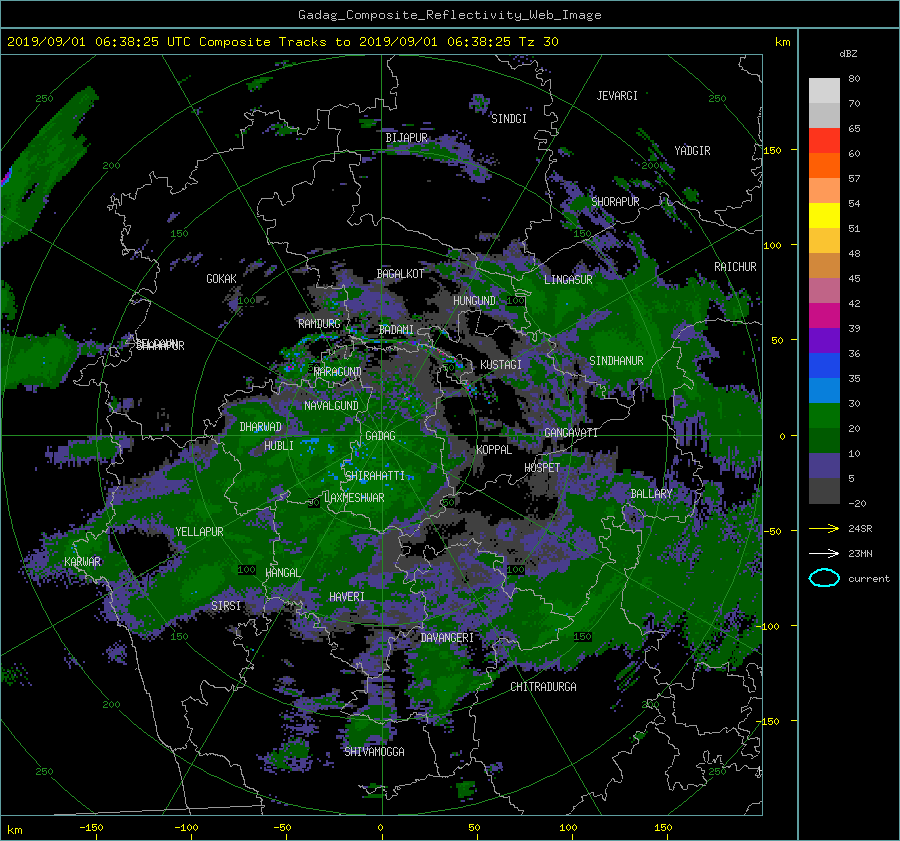900x841 pixels.
Task: Click the SHIVAMOGGA city label
Action: point(374,752)
